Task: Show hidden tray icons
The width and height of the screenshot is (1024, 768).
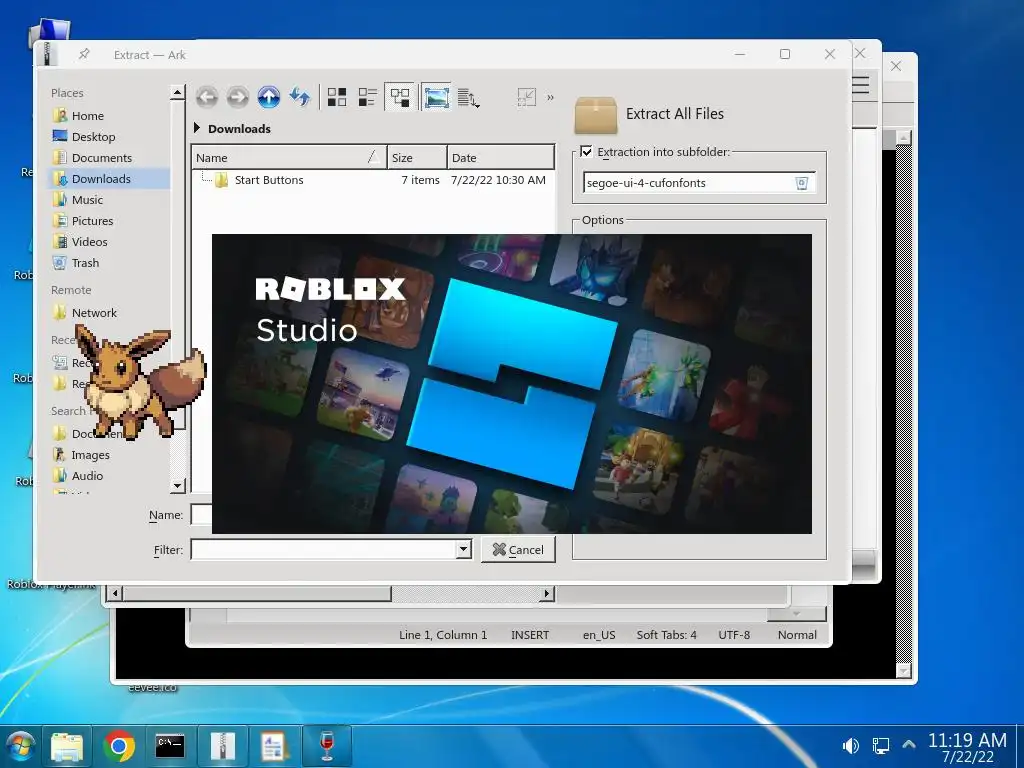Action: [x=908, y=744]
